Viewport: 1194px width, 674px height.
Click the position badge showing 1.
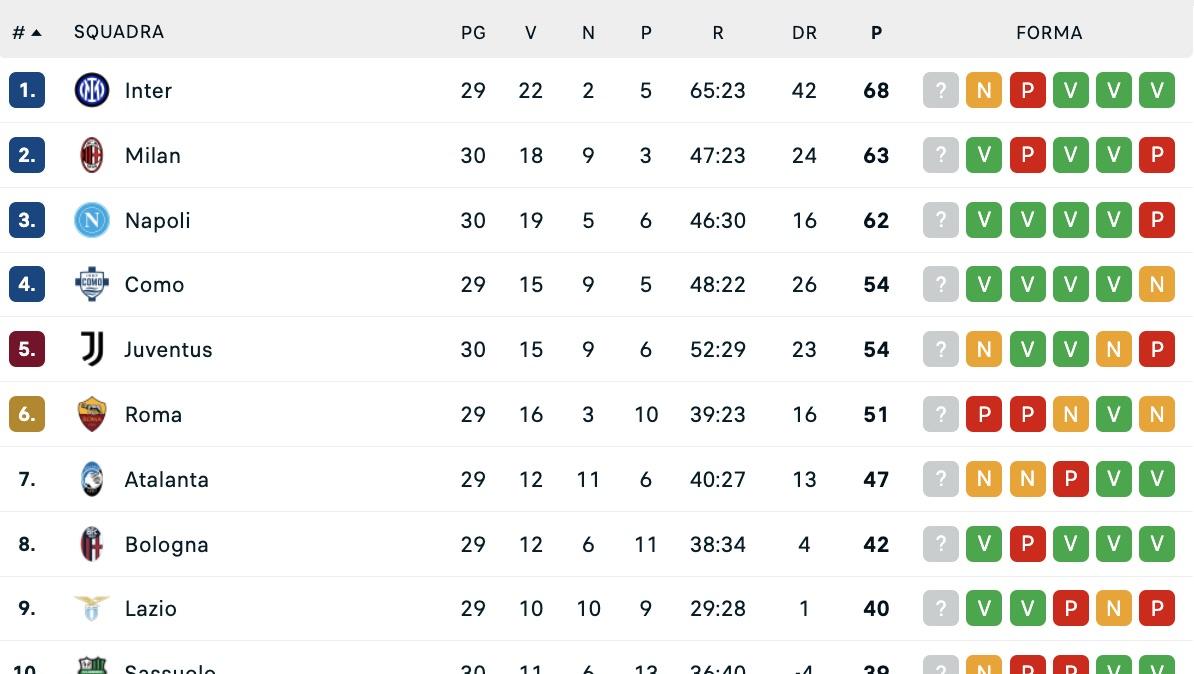[26, 90]
